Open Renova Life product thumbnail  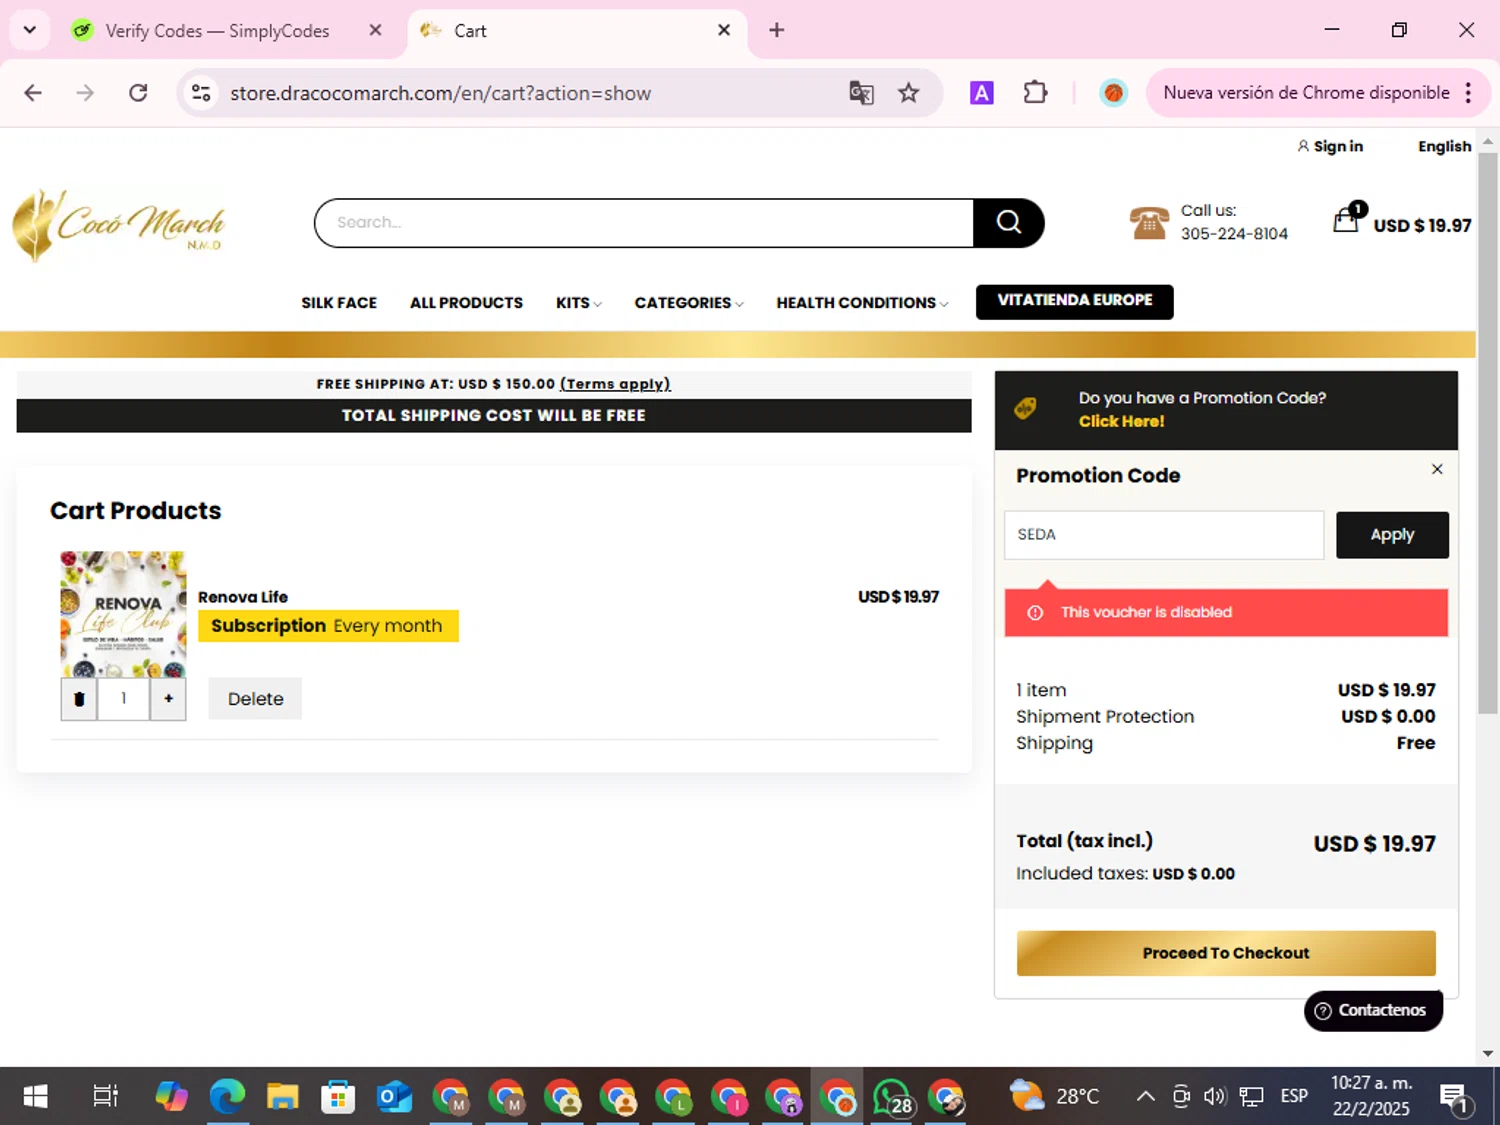[123, 614]
